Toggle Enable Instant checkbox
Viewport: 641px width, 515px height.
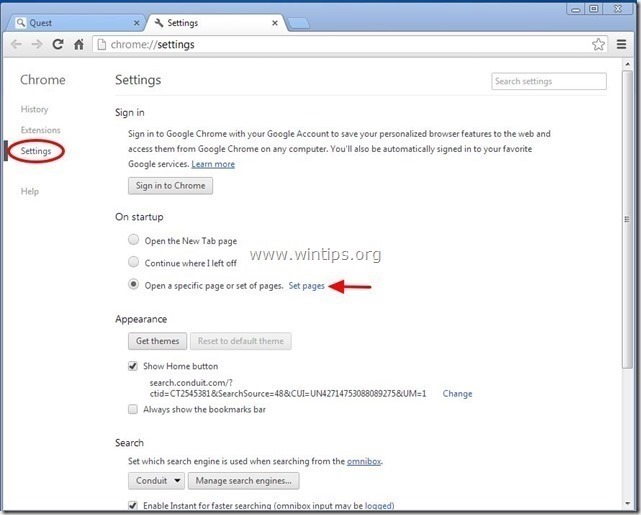[133, 506]
